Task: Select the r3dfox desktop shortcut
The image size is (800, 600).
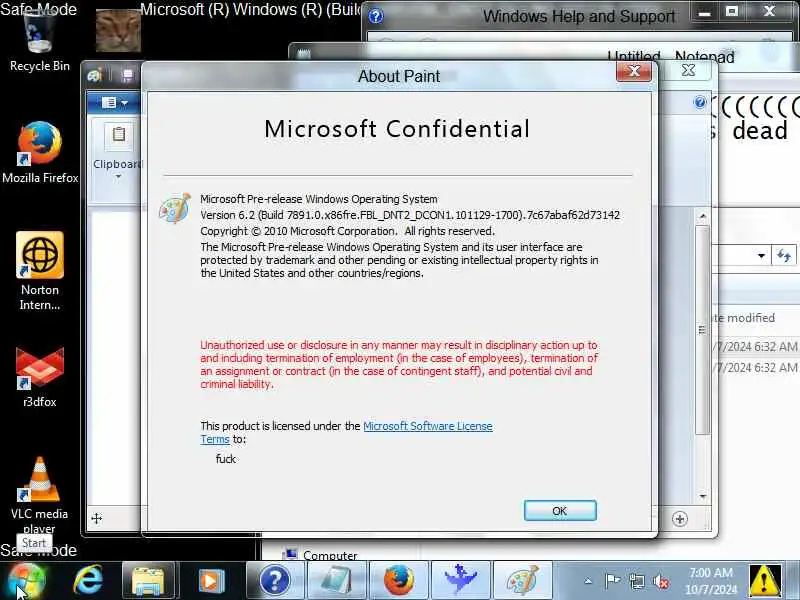Action: (40, 377)
